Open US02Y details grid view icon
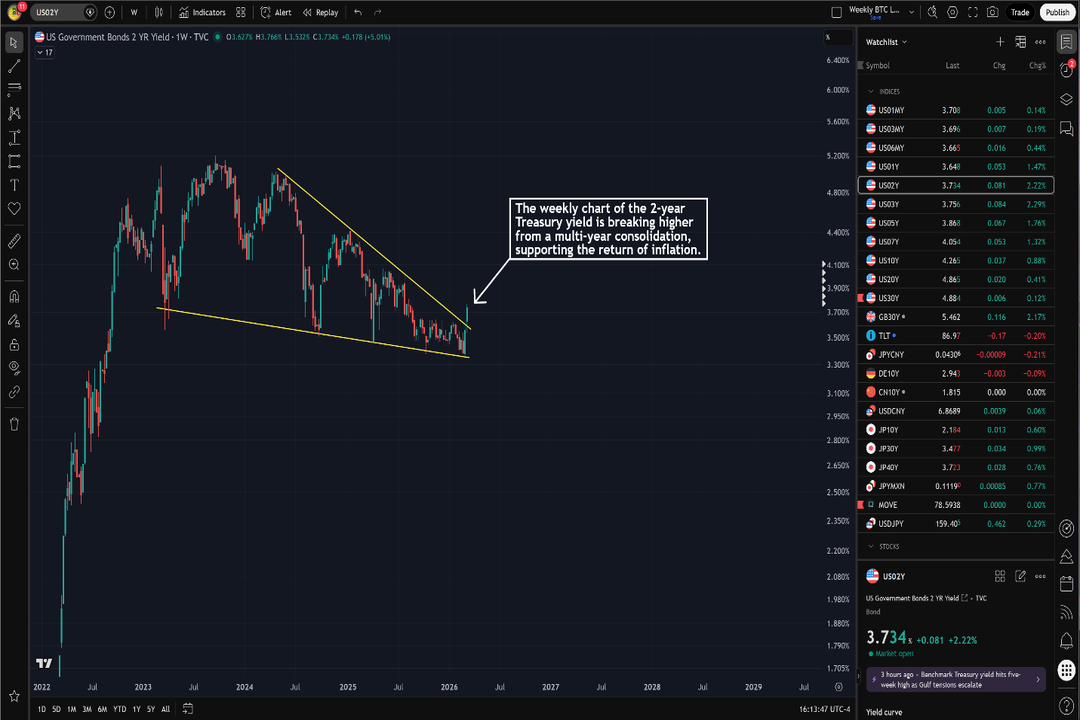 [1000, 576]
